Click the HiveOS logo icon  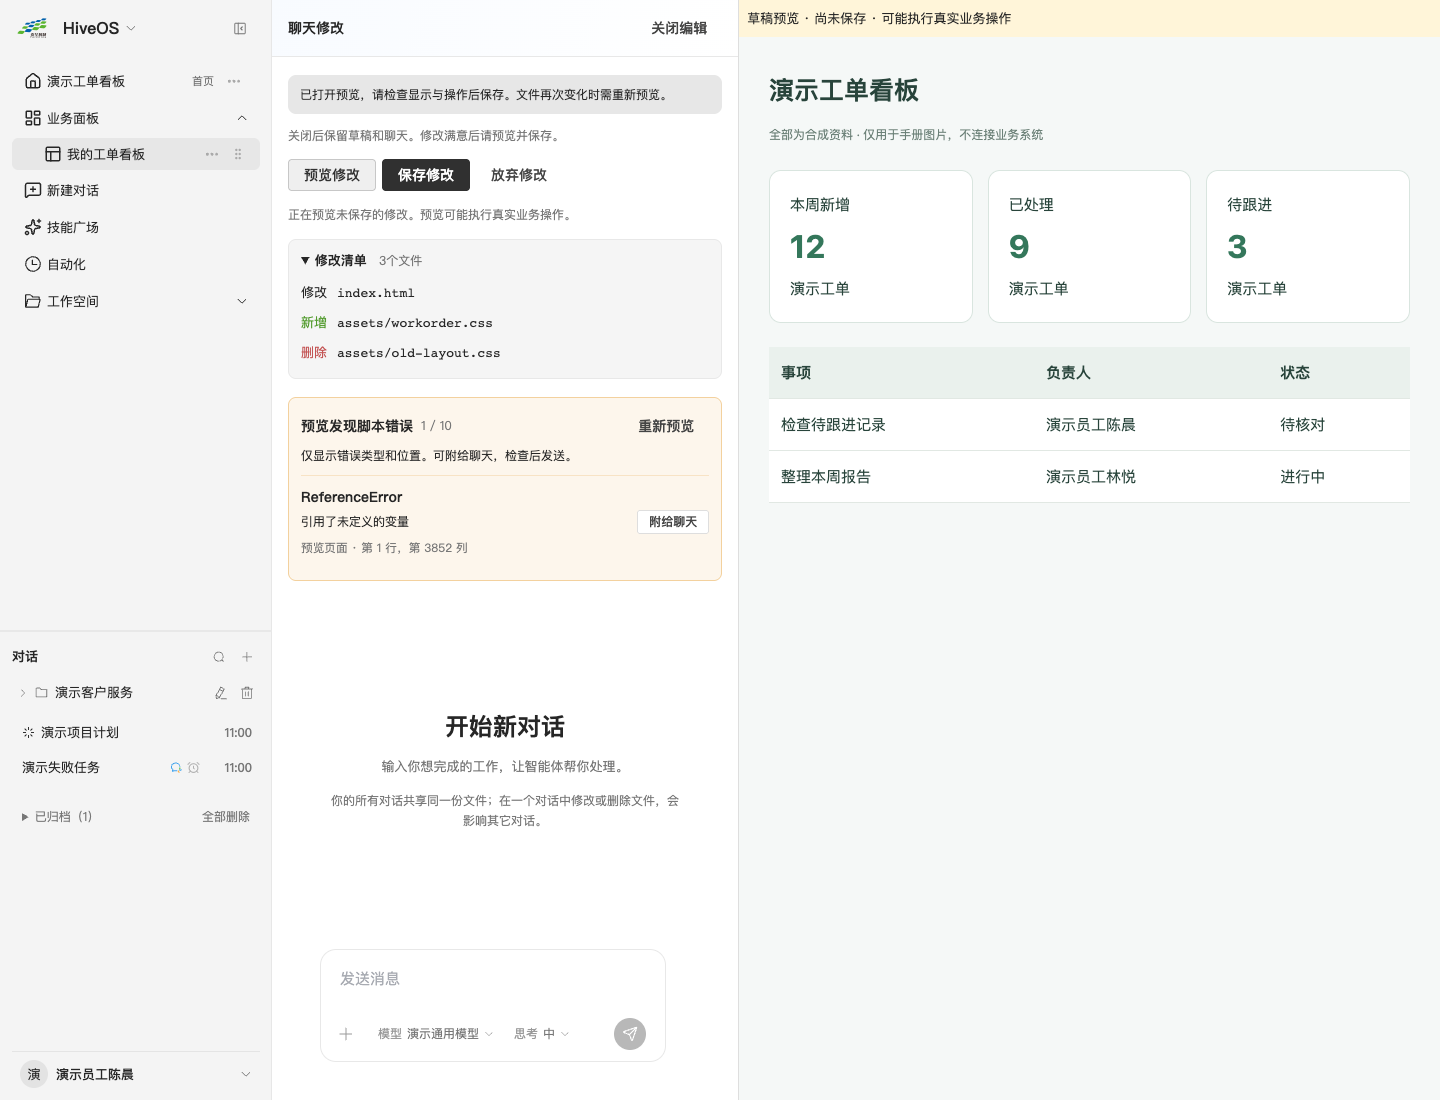tap(33, 28)
